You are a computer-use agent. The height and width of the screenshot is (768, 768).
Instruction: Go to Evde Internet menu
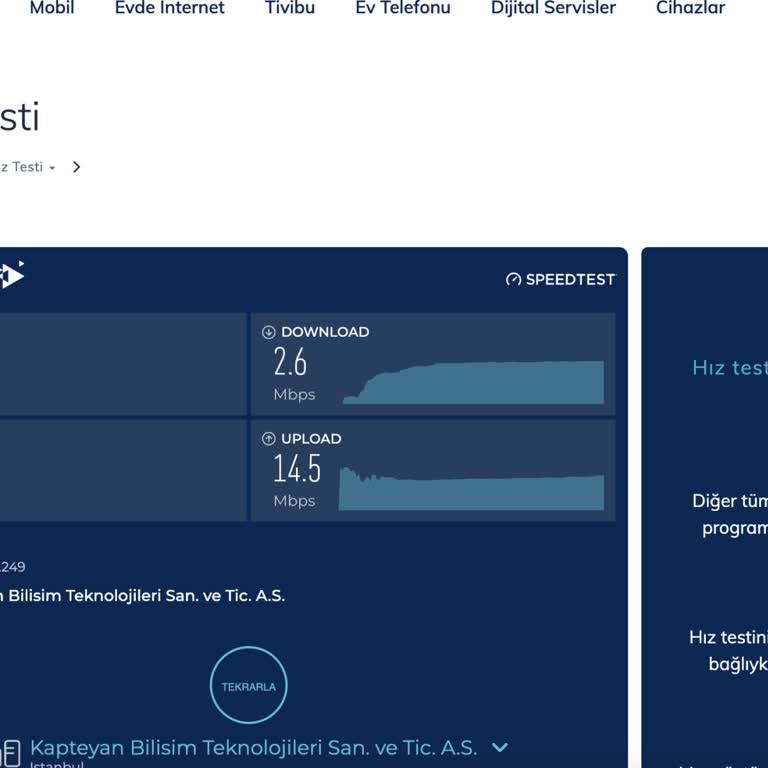tap(170, 8)
